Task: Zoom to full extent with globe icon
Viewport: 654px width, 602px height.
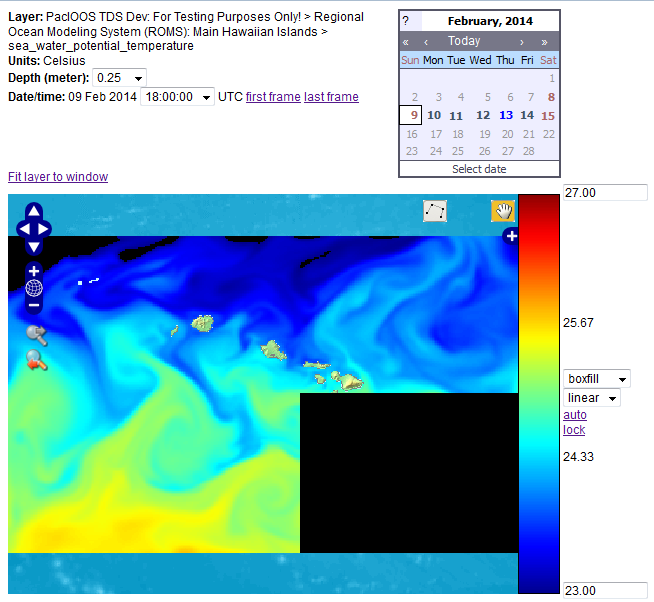Action: (x=34, y=288)
